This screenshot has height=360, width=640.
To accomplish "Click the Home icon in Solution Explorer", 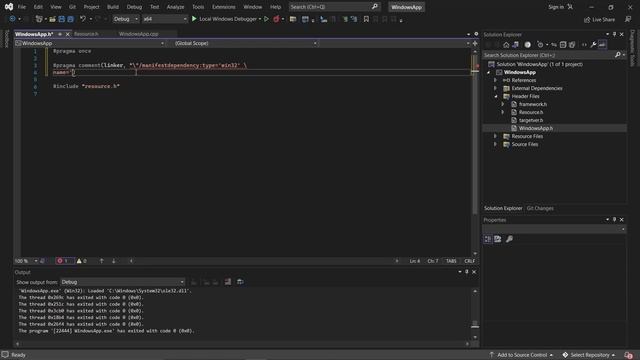I will [506, 45].
